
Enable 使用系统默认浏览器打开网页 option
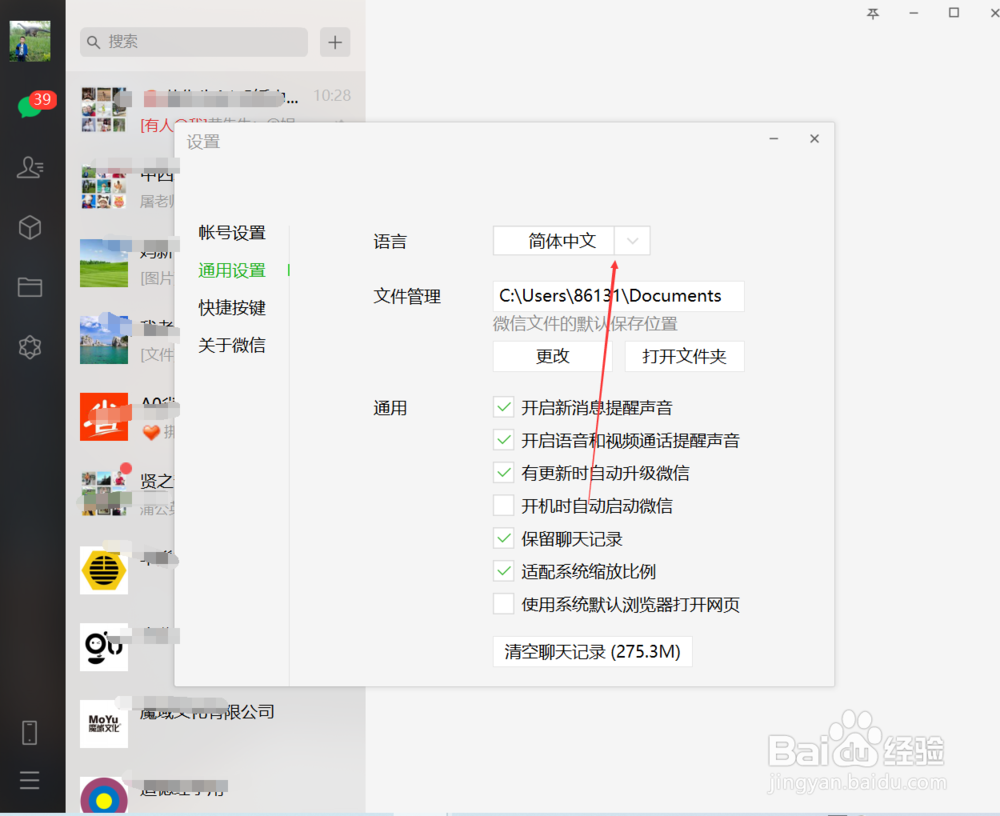504,604
